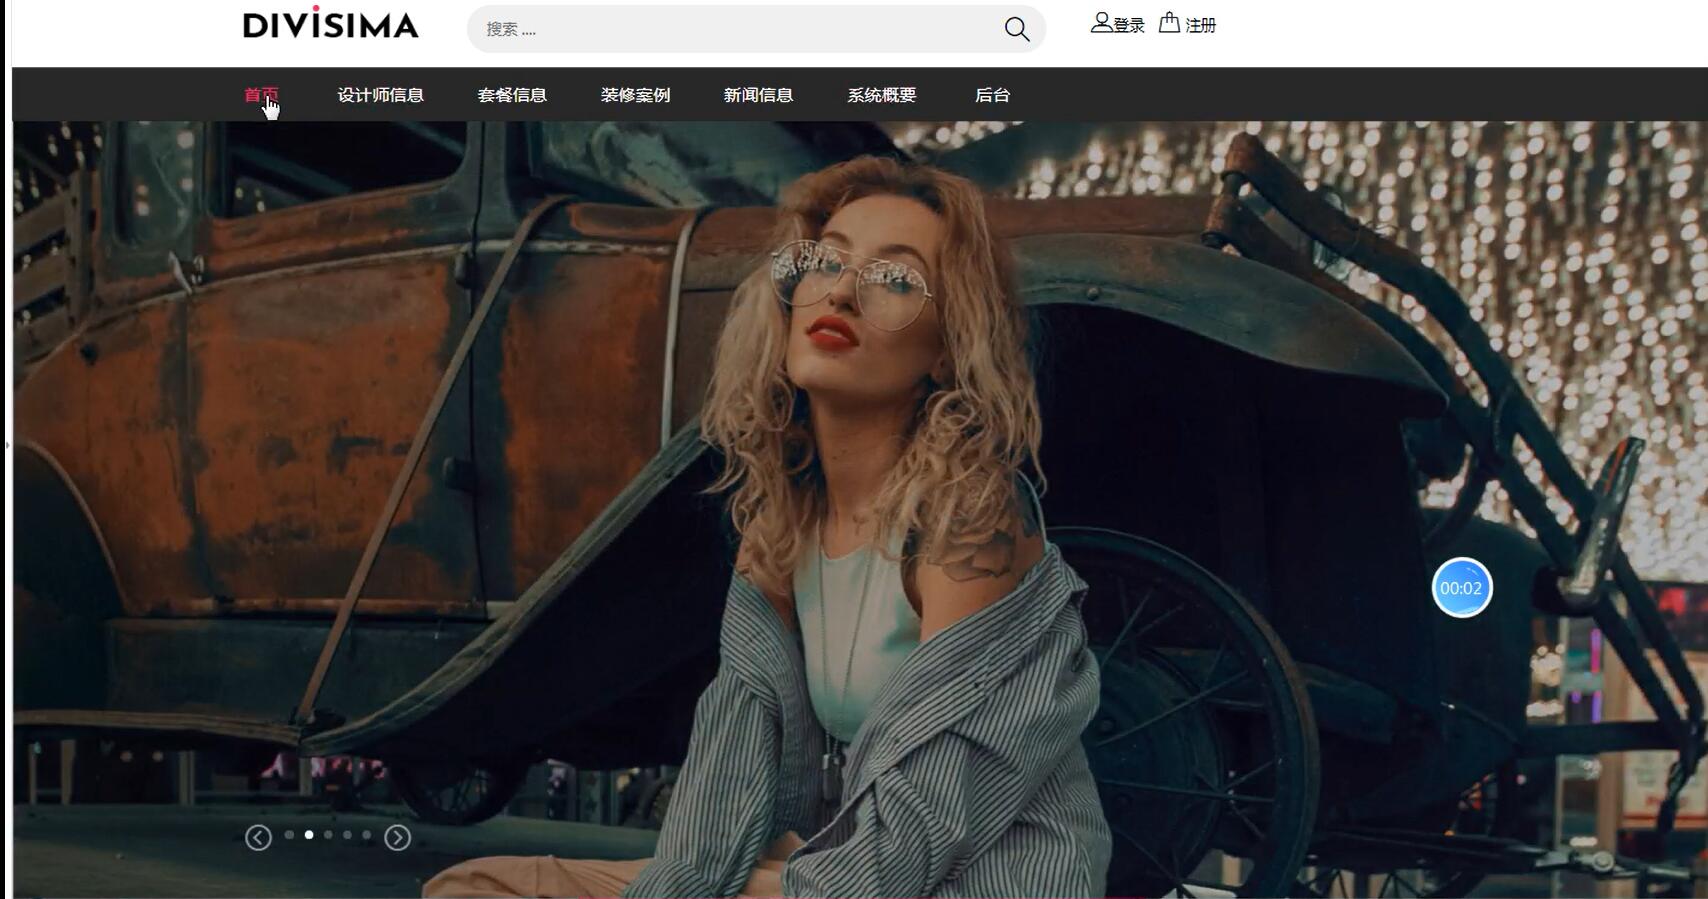Select the fifth carousel indicator dot
The width and height of the screenshot is (1708, 899).
click(367, 834)
